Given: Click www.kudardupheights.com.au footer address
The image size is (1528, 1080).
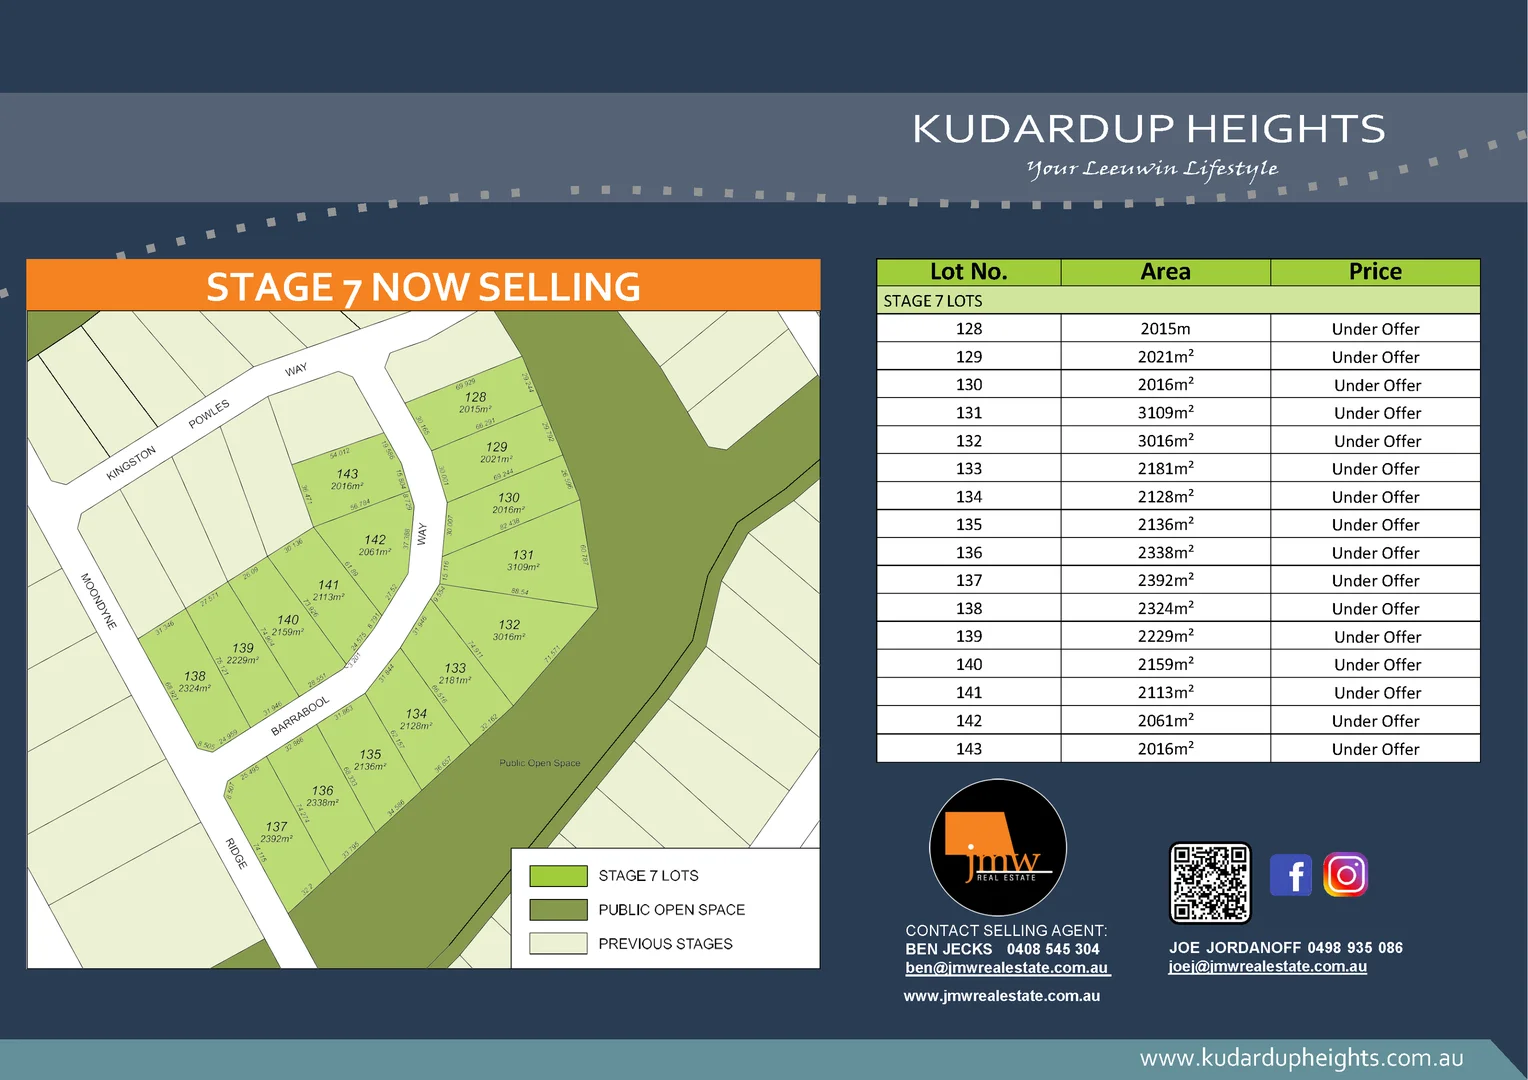Looking at the screenshot, I should click(1301, 1058).
